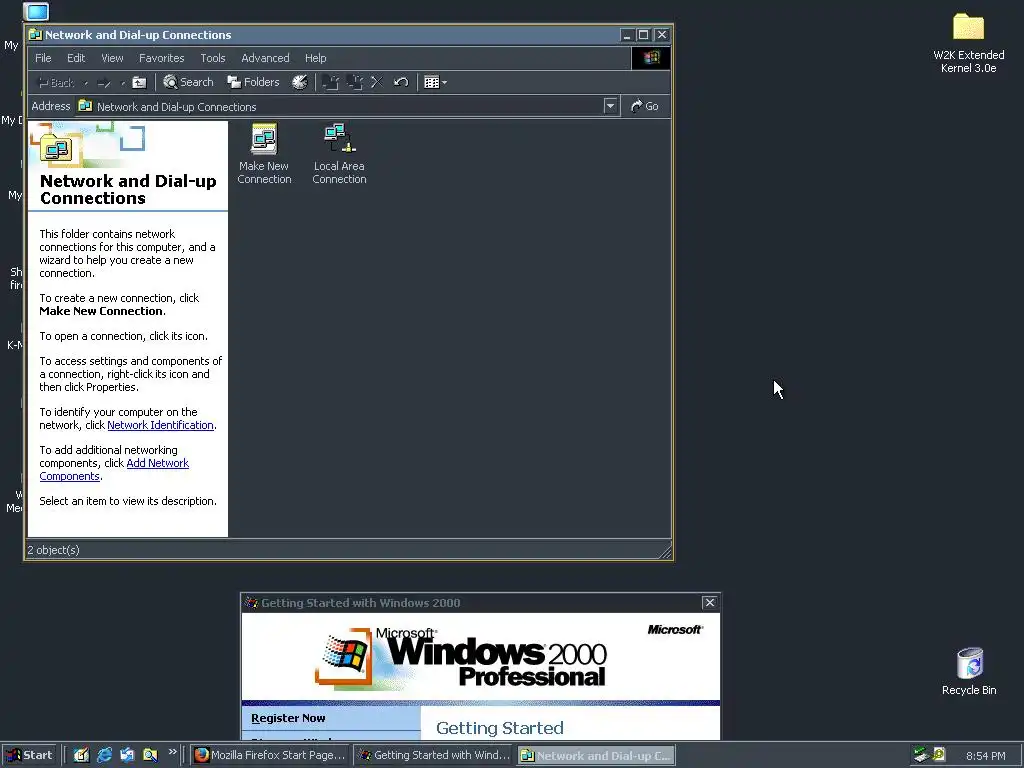1024x768 pixels.
Task: Click the Go button
Action: (x=645, y=106)
